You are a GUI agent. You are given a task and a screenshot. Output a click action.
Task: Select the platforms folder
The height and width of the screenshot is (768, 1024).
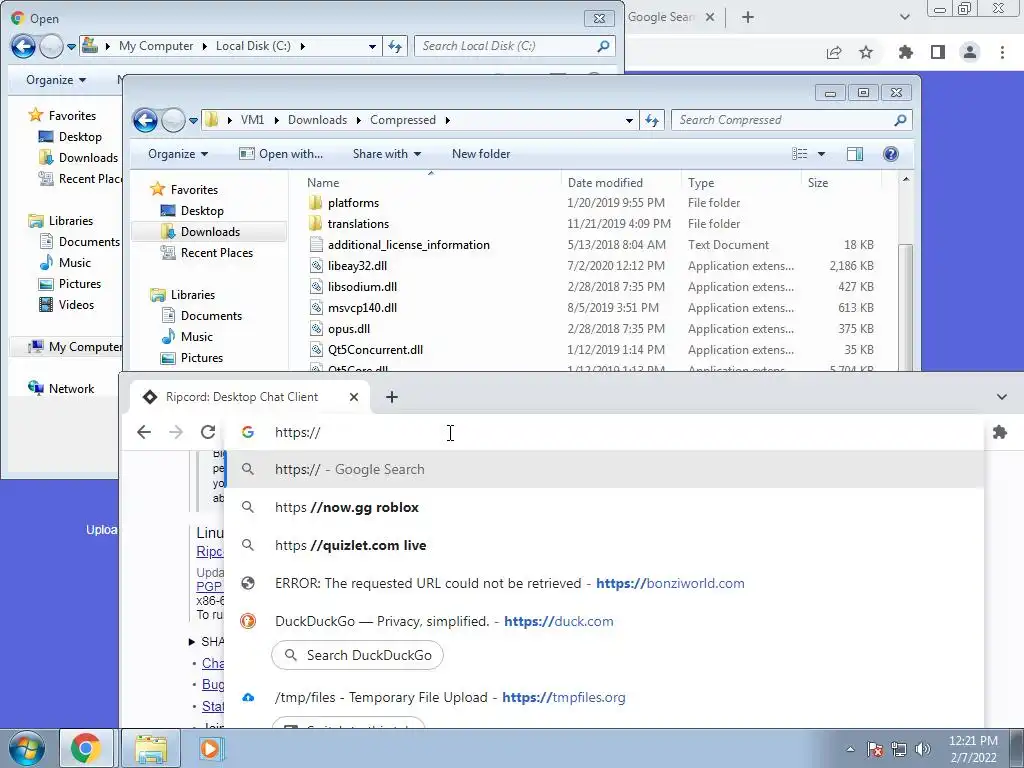tap(353, 203)
